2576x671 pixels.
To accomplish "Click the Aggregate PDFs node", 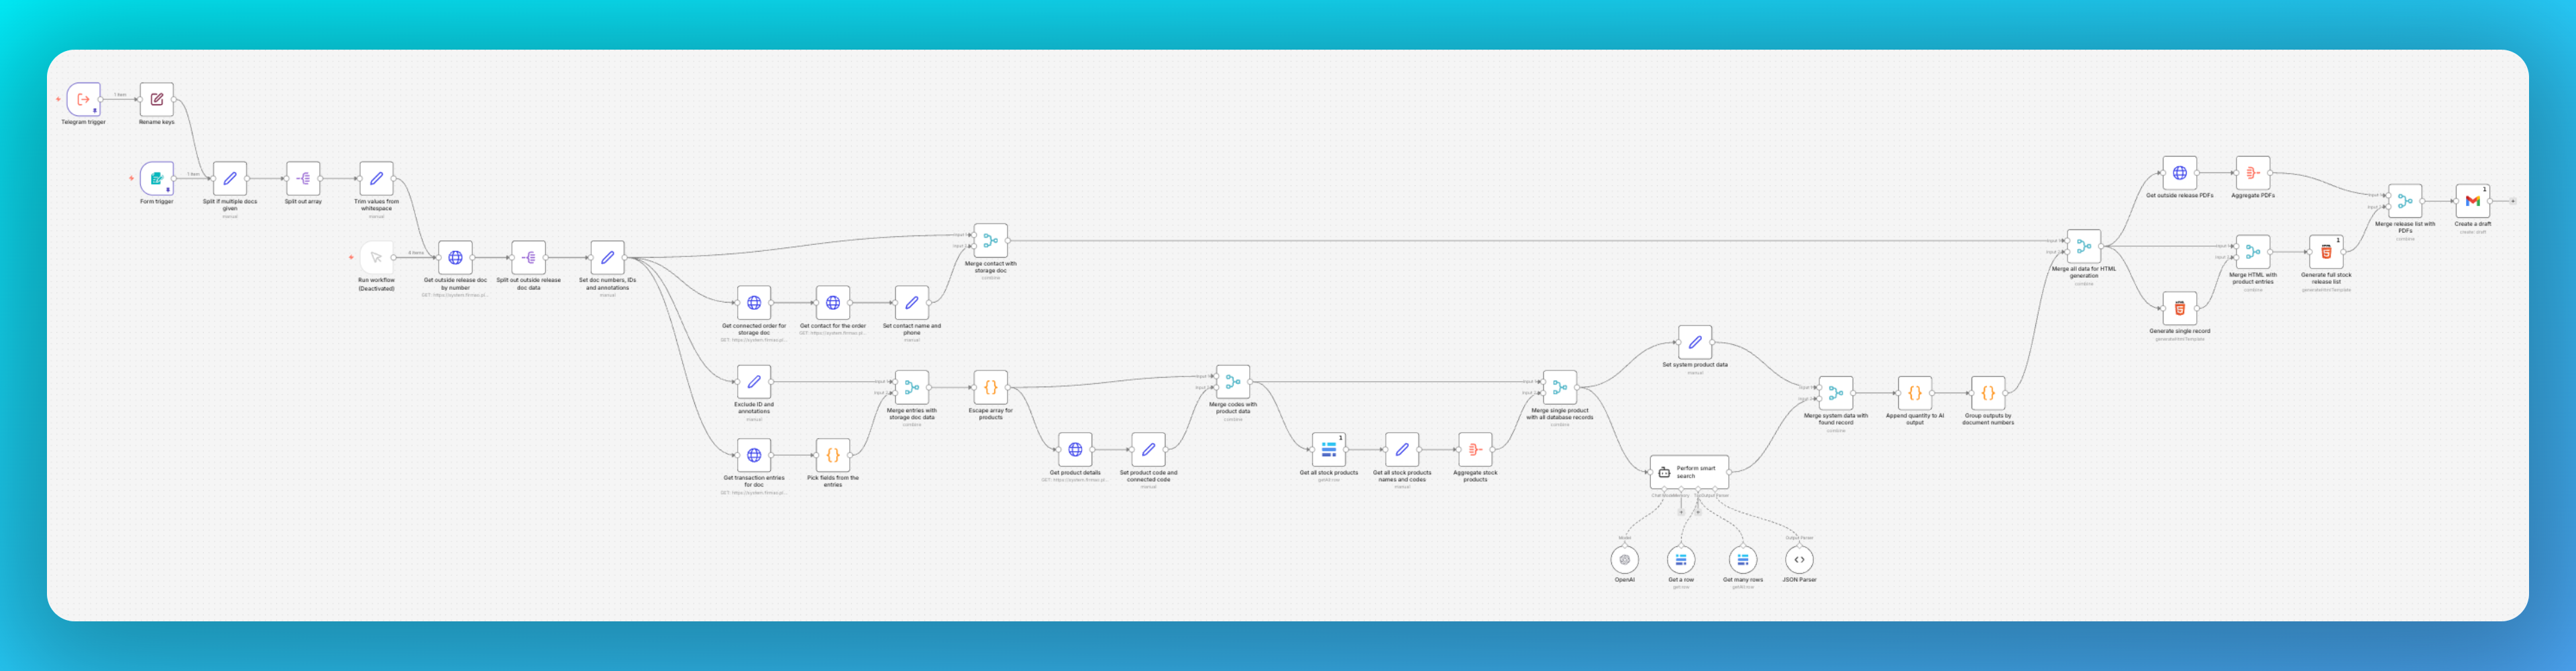I will pyautogui.click(x=2252, y=173).
